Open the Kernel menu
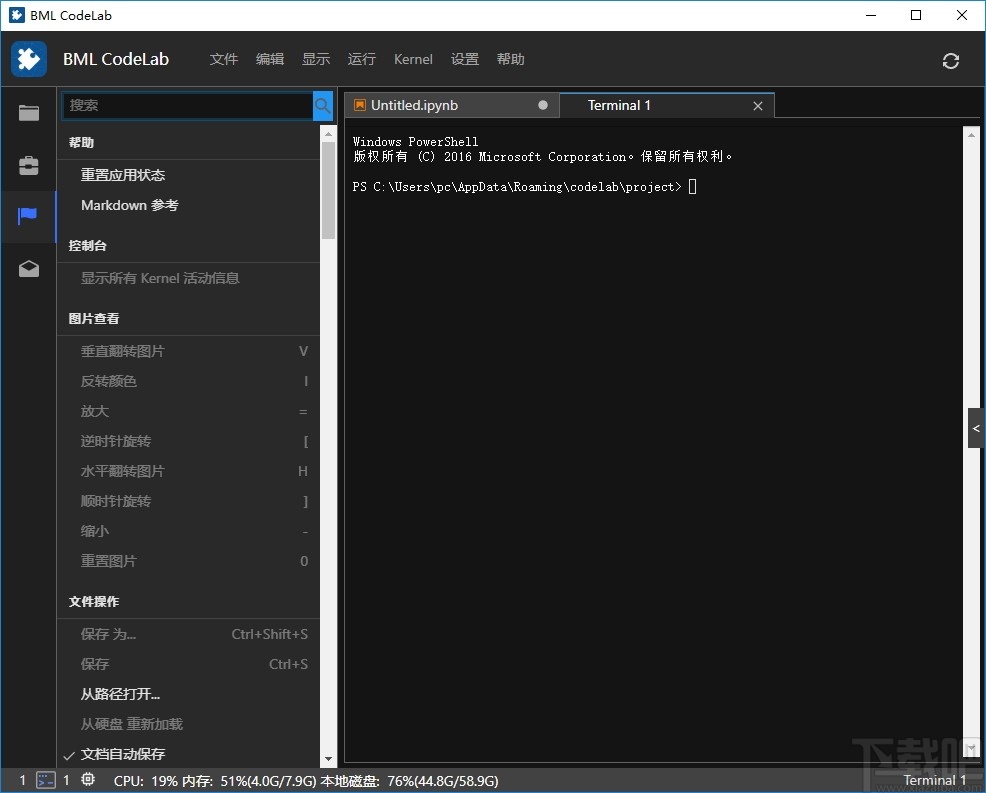 [413, 59]
